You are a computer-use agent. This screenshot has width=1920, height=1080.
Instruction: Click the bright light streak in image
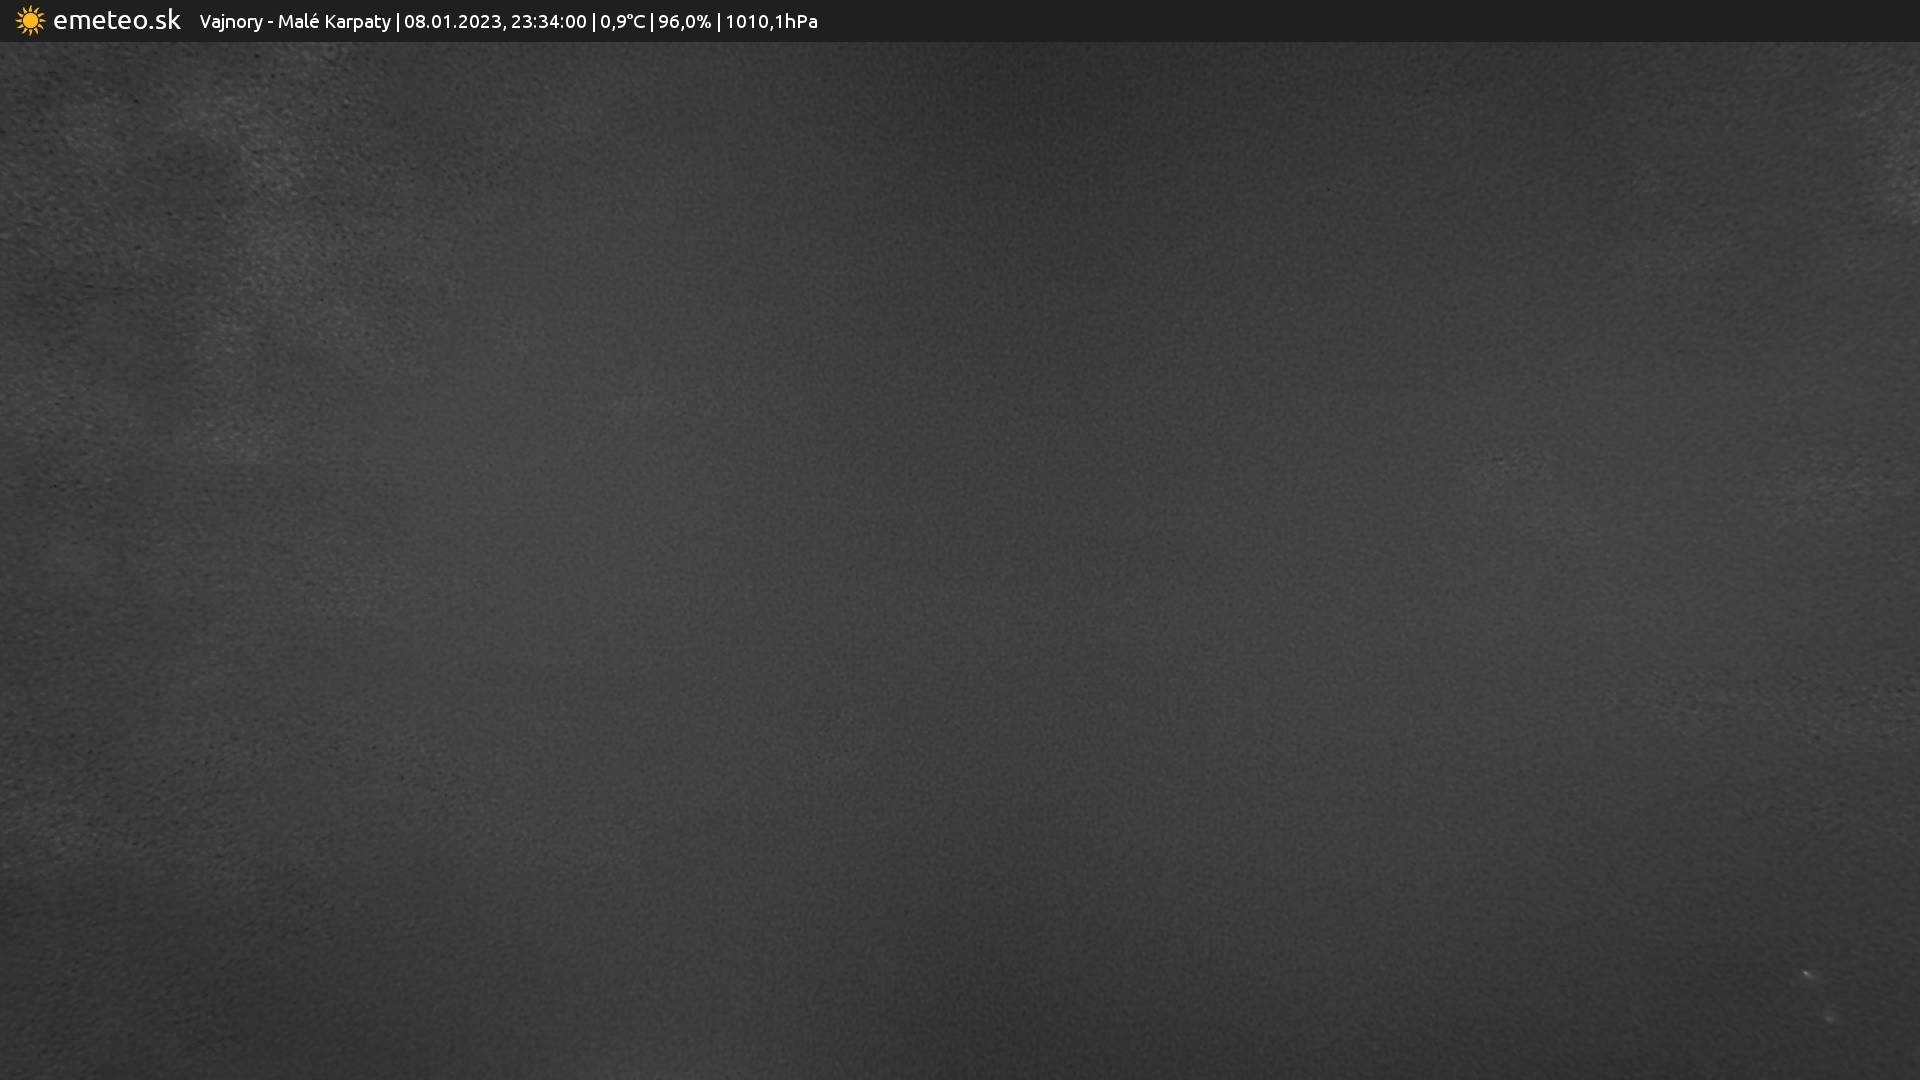point(1808,974)
